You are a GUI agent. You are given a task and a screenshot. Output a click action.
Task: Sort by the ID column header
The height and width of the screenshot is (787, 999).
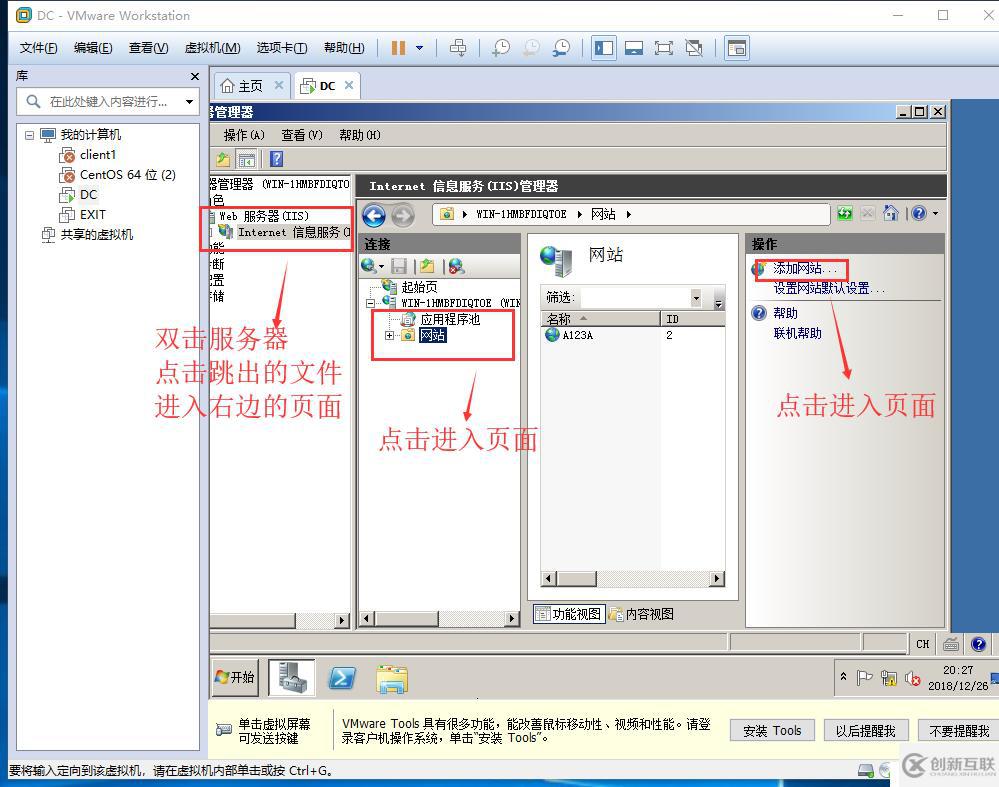[x=693, y=319]
